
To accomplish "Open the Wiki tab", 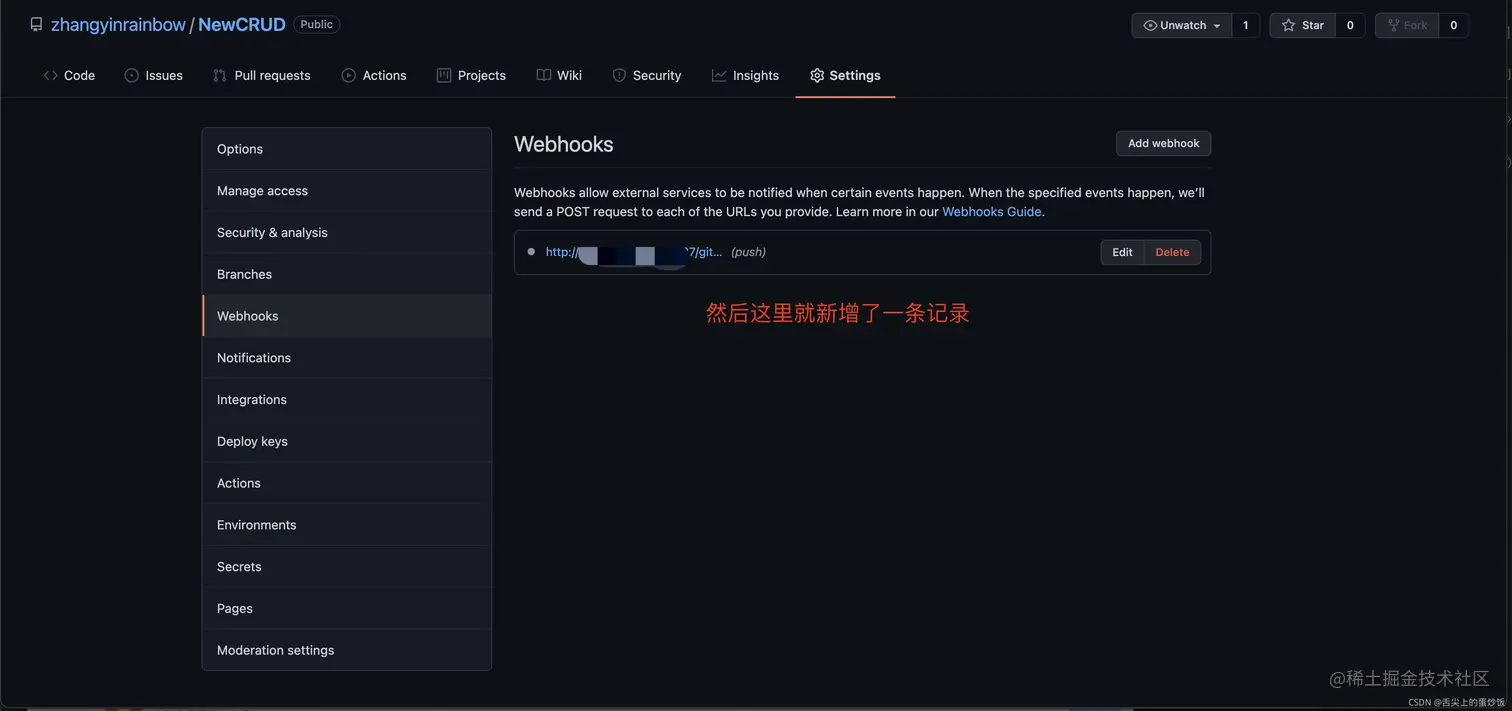I will tap(559, 75).
